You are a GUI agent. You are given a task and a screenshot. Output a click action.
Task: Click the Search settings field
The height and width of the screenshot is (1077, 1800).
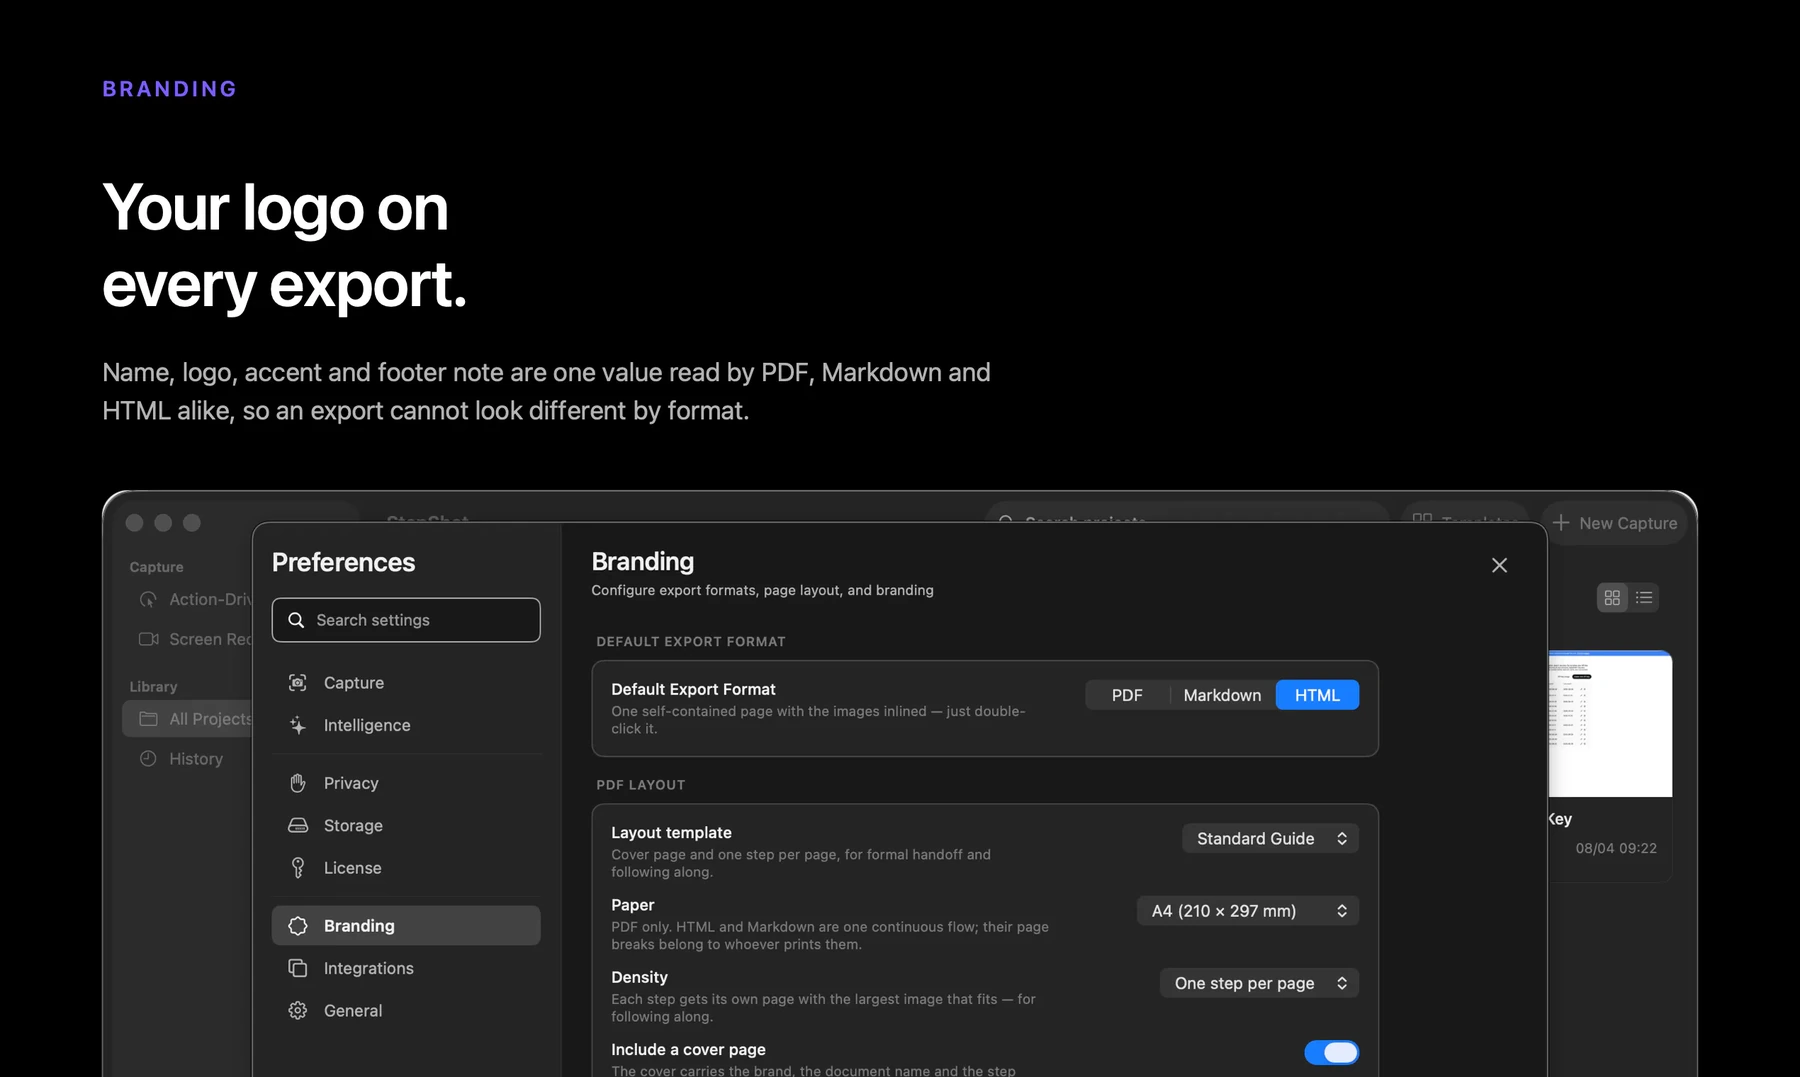click(406, 620)
